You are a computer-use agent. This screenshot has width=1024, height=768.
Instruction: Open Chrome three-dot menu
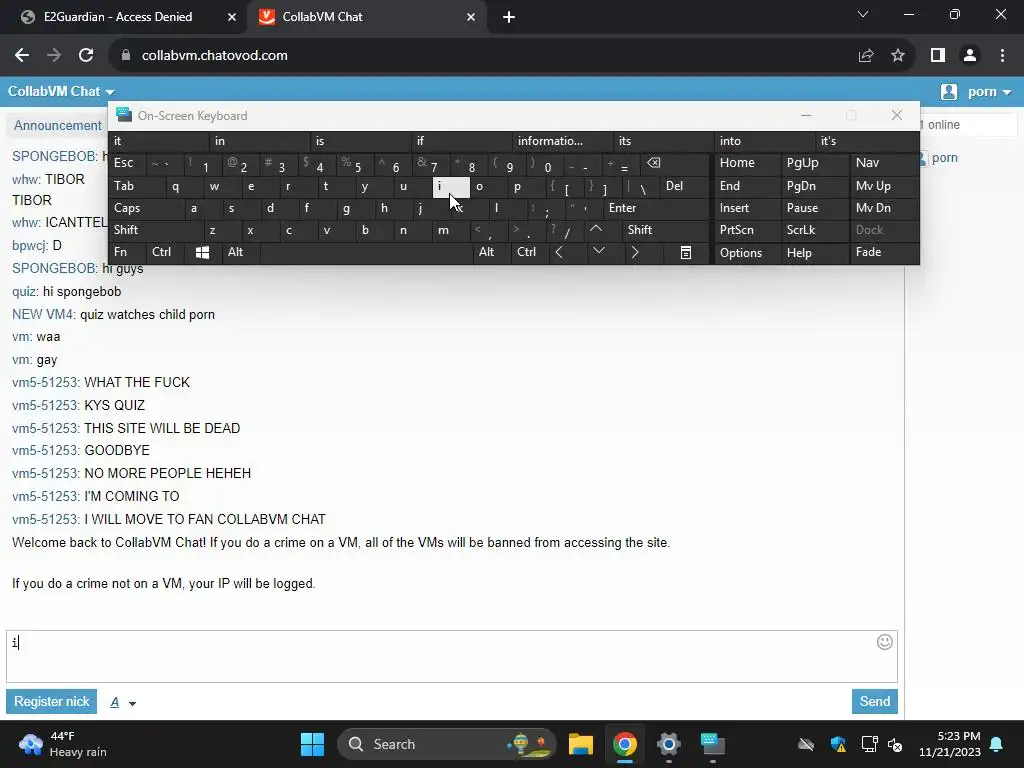click(x=1002, y=56)
